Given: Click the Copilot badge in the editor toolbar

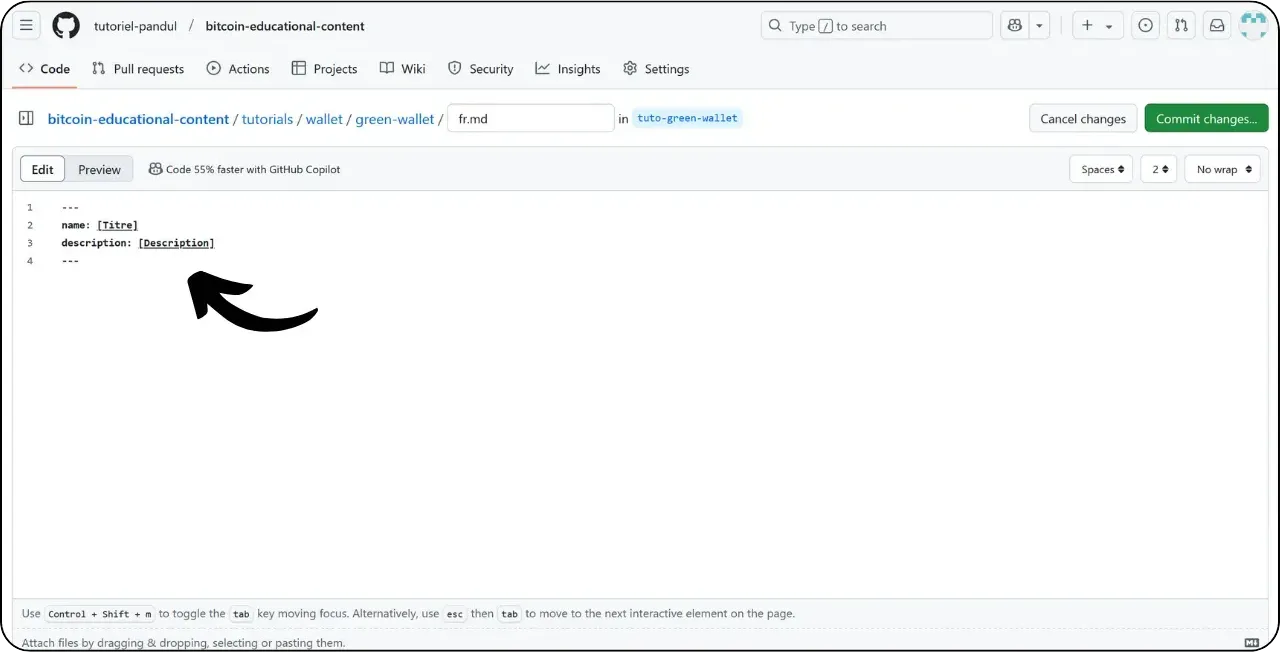Looking at the screenshot, I should [245, 169].
